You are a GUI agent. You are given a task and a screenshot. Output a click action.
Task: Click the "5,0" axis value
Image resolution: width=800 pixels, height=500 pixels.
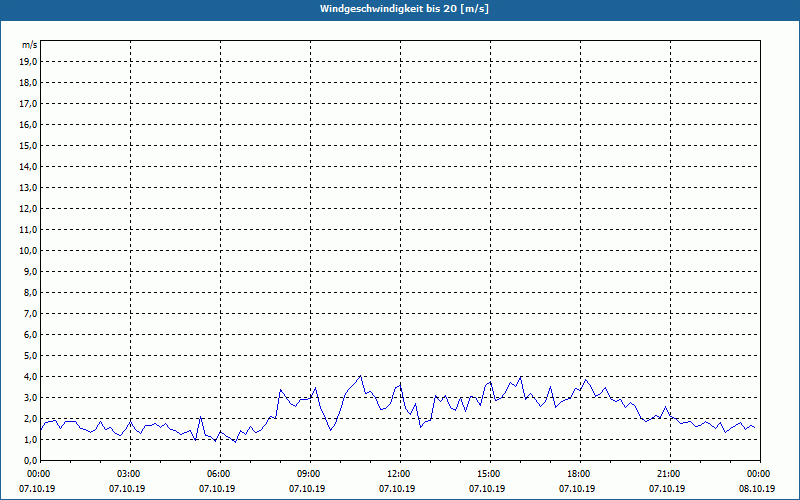[31, 356]
